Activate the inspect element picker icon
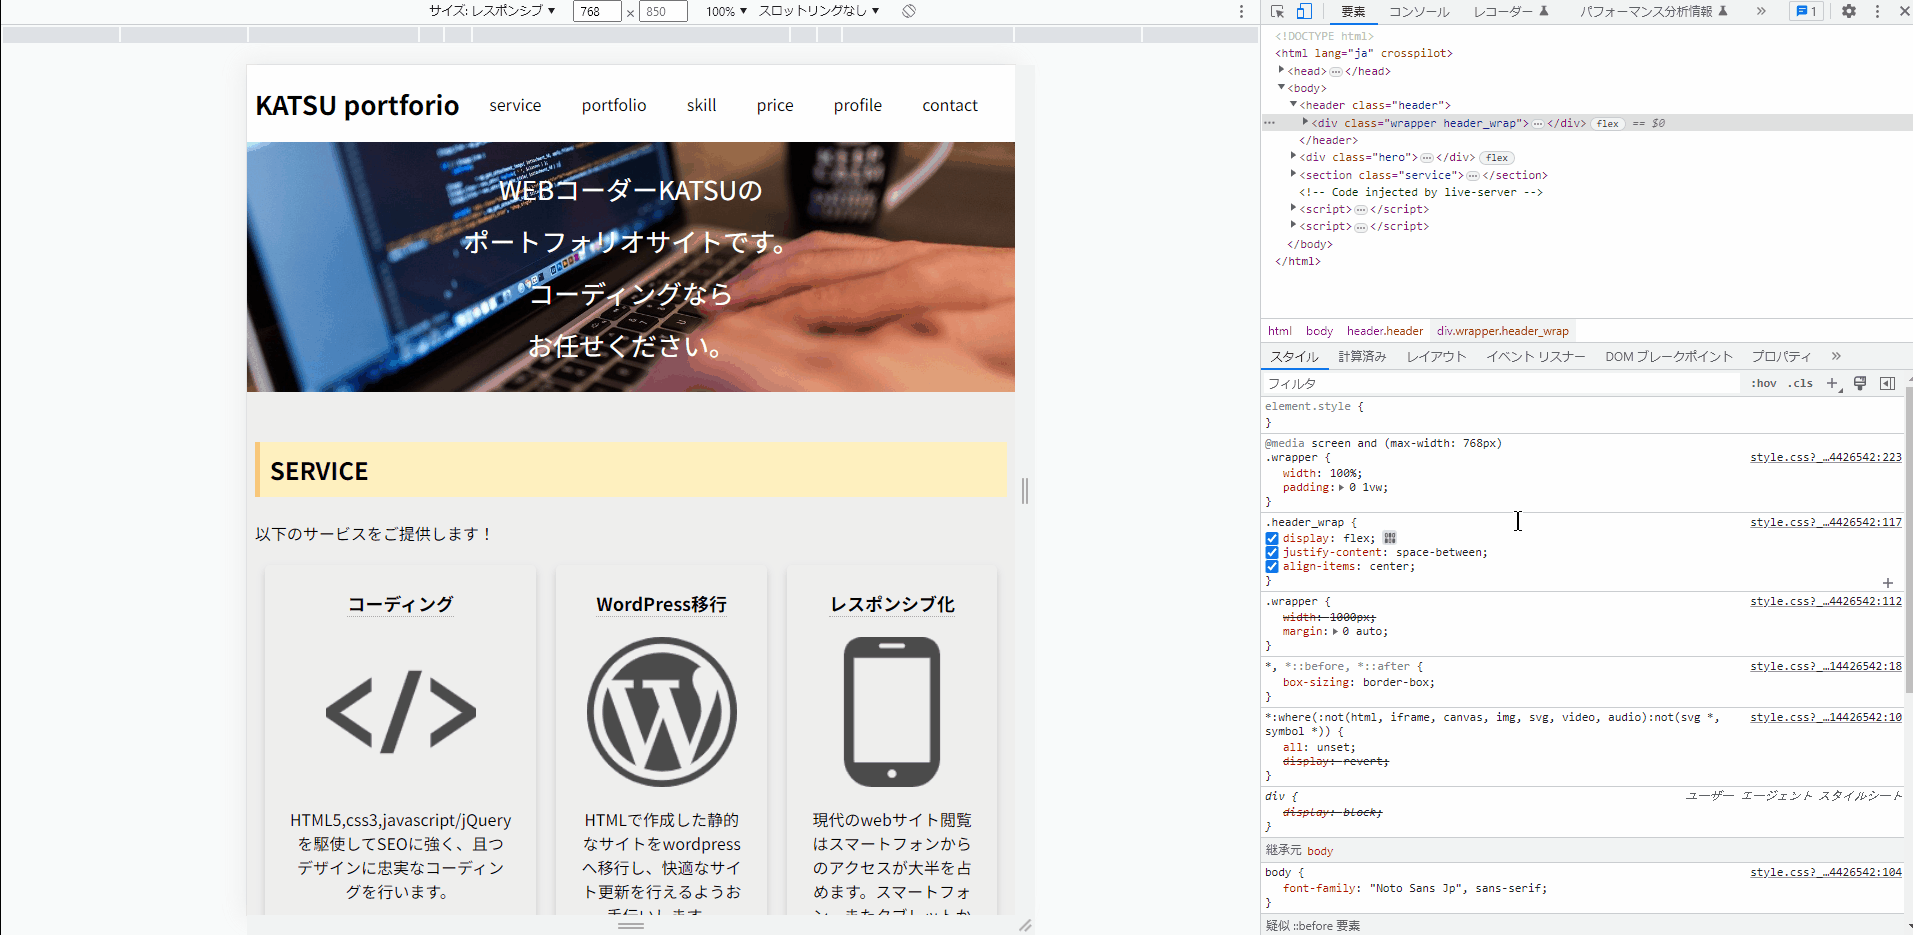Screen dimensions: 1913x935 click(1277, 11)
